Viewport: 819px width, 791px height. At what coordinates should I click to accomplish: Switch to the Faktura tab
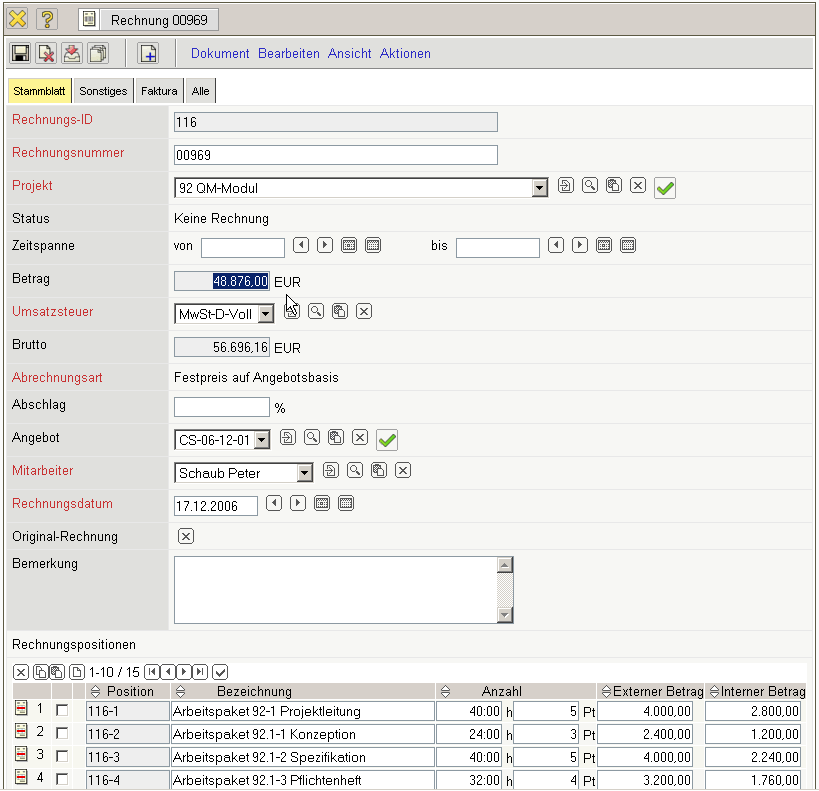[x=159, y=91]
